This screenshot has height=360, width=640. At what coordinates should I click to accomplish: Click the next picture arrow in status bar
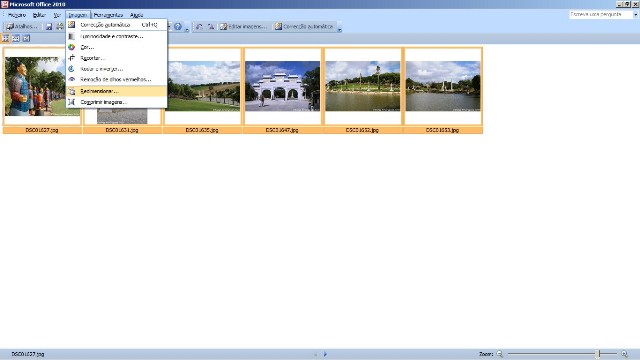[325, 354]
